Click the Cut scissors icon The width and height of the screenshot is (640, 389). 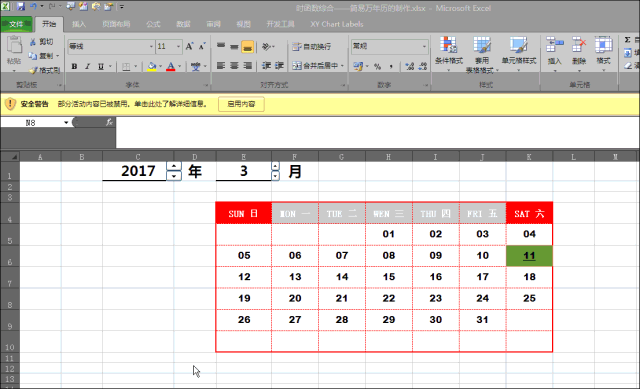(x=33, y=42)
